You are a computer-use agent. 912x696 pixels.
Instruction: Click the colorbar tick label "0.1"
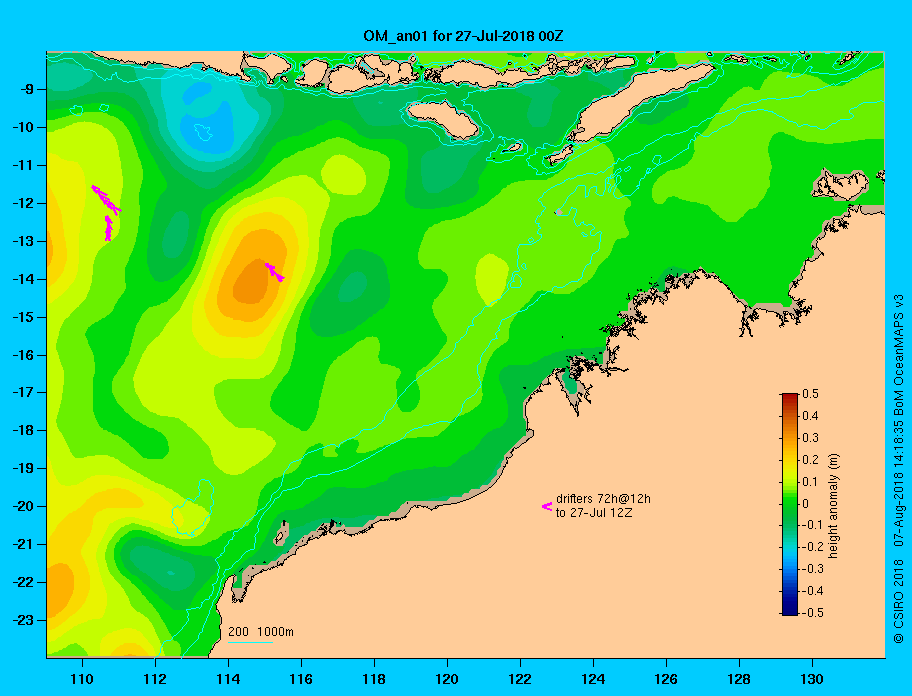pos(810,482)
